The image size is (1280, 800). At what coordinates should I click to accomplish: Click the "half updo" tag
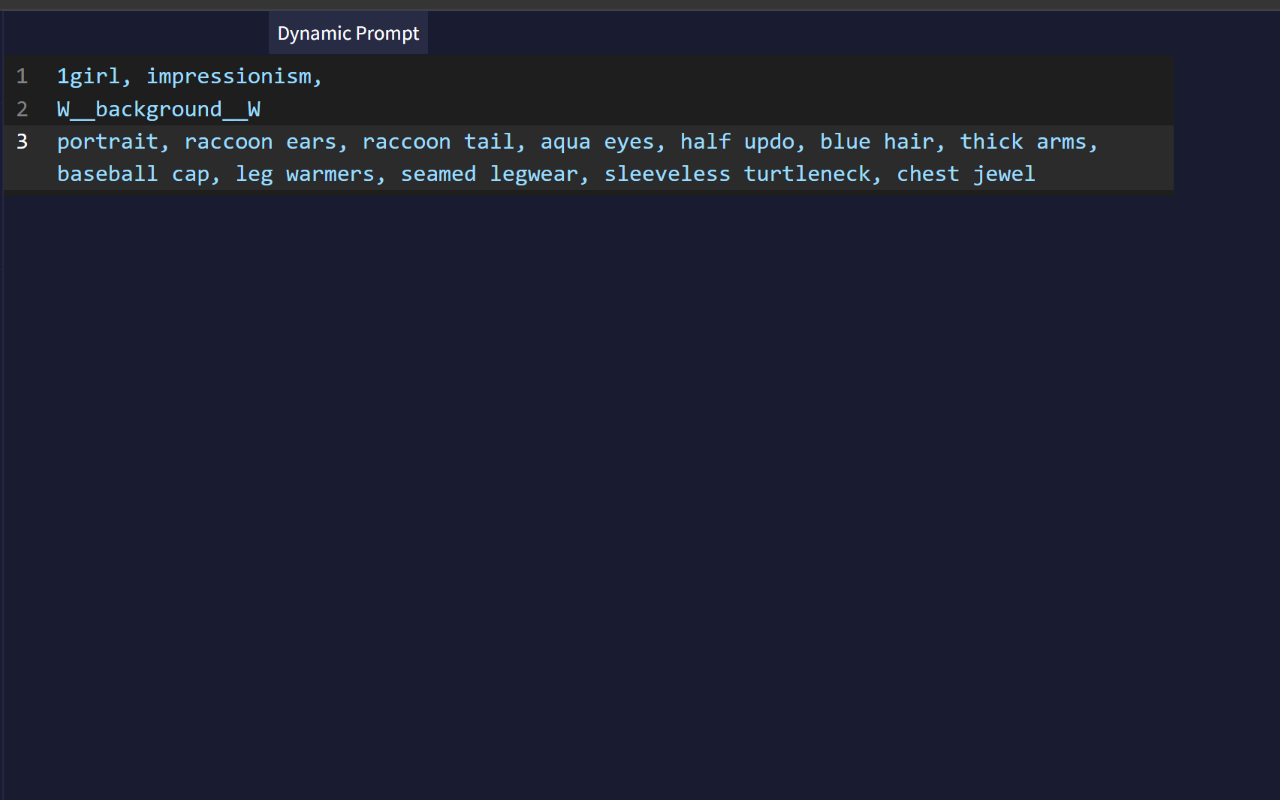click(737, 141)
